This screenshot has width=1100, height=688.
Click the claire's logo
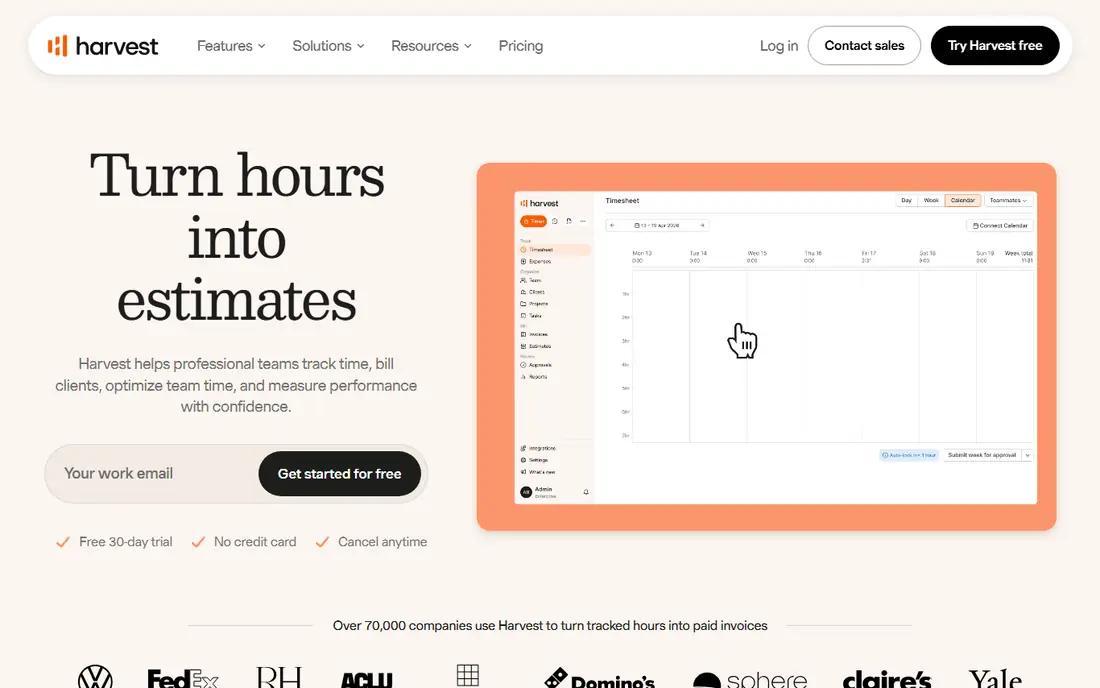[x=887, y=679]
